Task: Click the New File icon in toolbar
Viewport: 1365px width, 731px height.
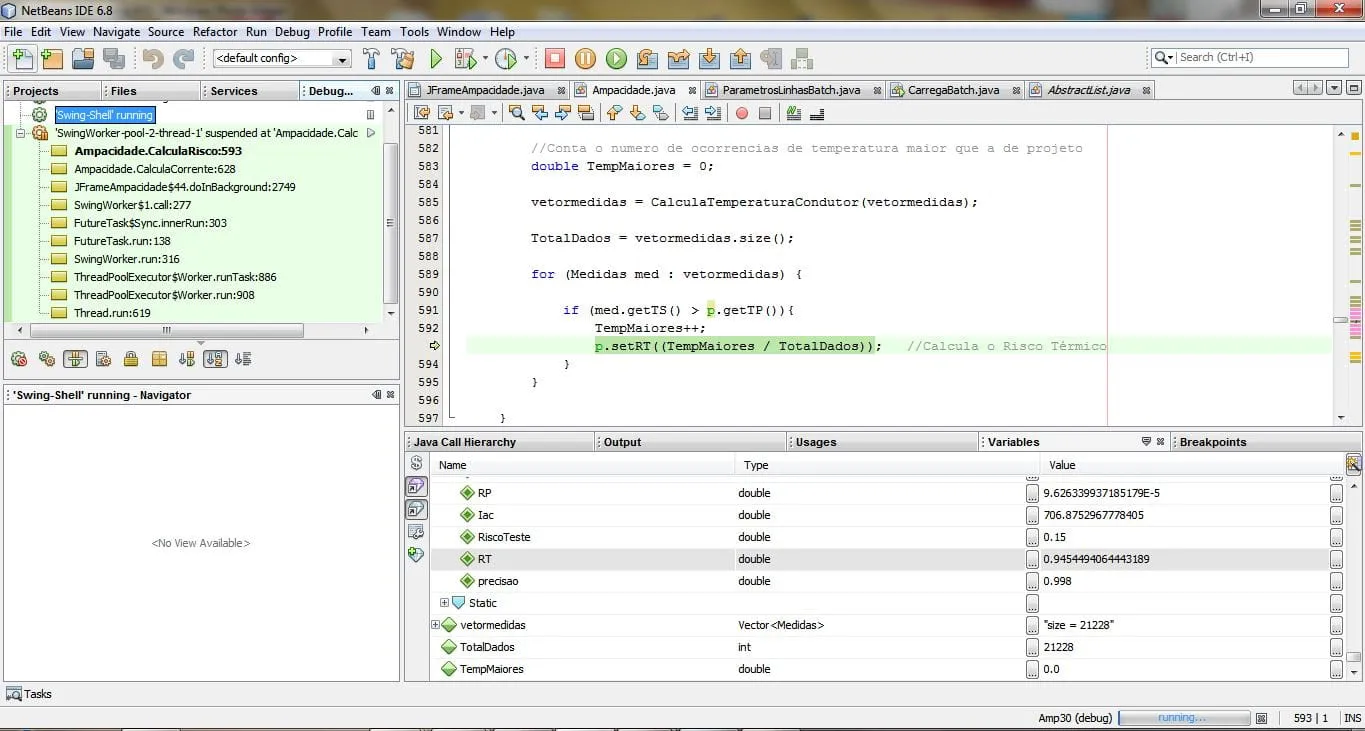Action: [21, 59]
